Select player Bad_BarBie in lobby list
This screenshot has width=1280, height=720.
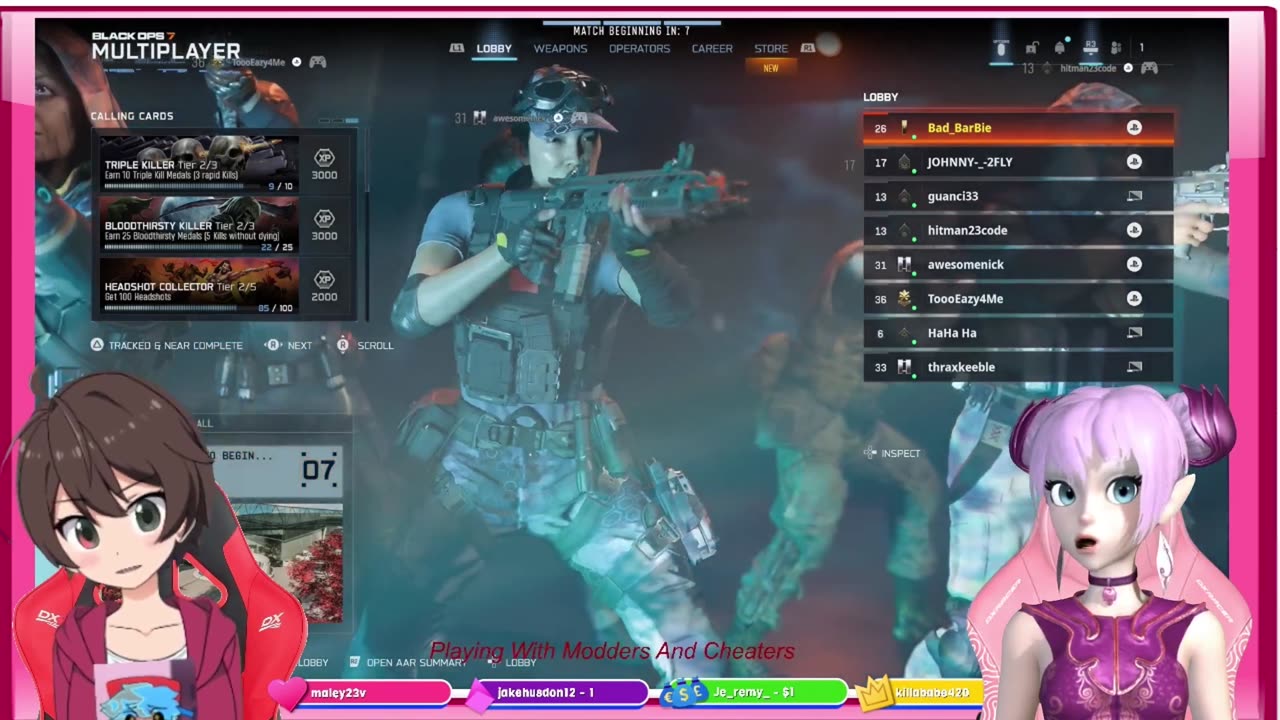click(x=1018, y=128)
